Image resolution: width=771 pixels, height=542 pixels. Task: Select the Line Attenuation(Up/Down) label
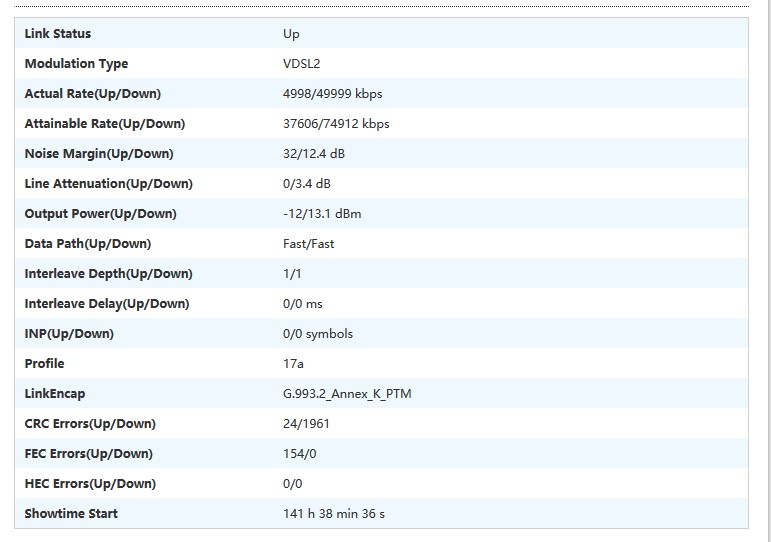click(x=108, y=183)
